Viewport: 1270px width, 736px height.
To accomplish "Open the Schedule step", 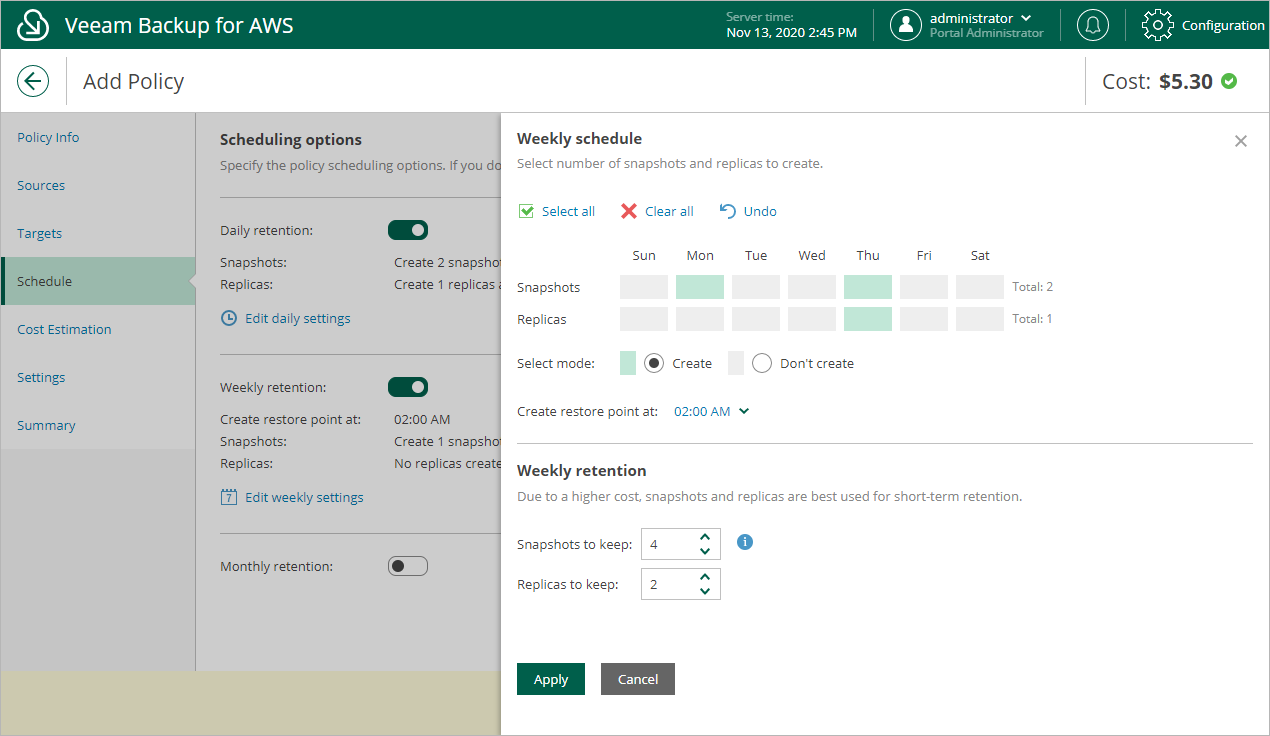I will pyautogui.click(x=98, y=281).
